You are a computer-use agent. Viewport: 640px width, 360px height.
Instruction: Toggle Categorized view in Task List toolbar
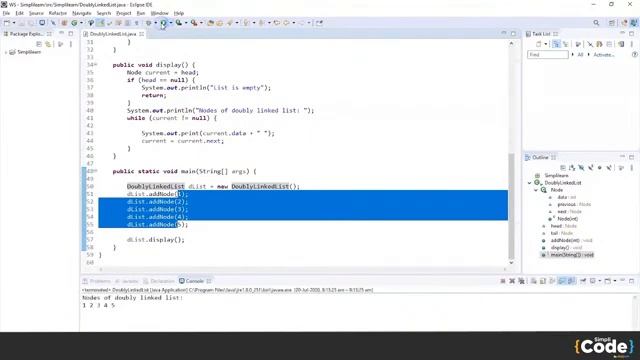click(556, 44)
